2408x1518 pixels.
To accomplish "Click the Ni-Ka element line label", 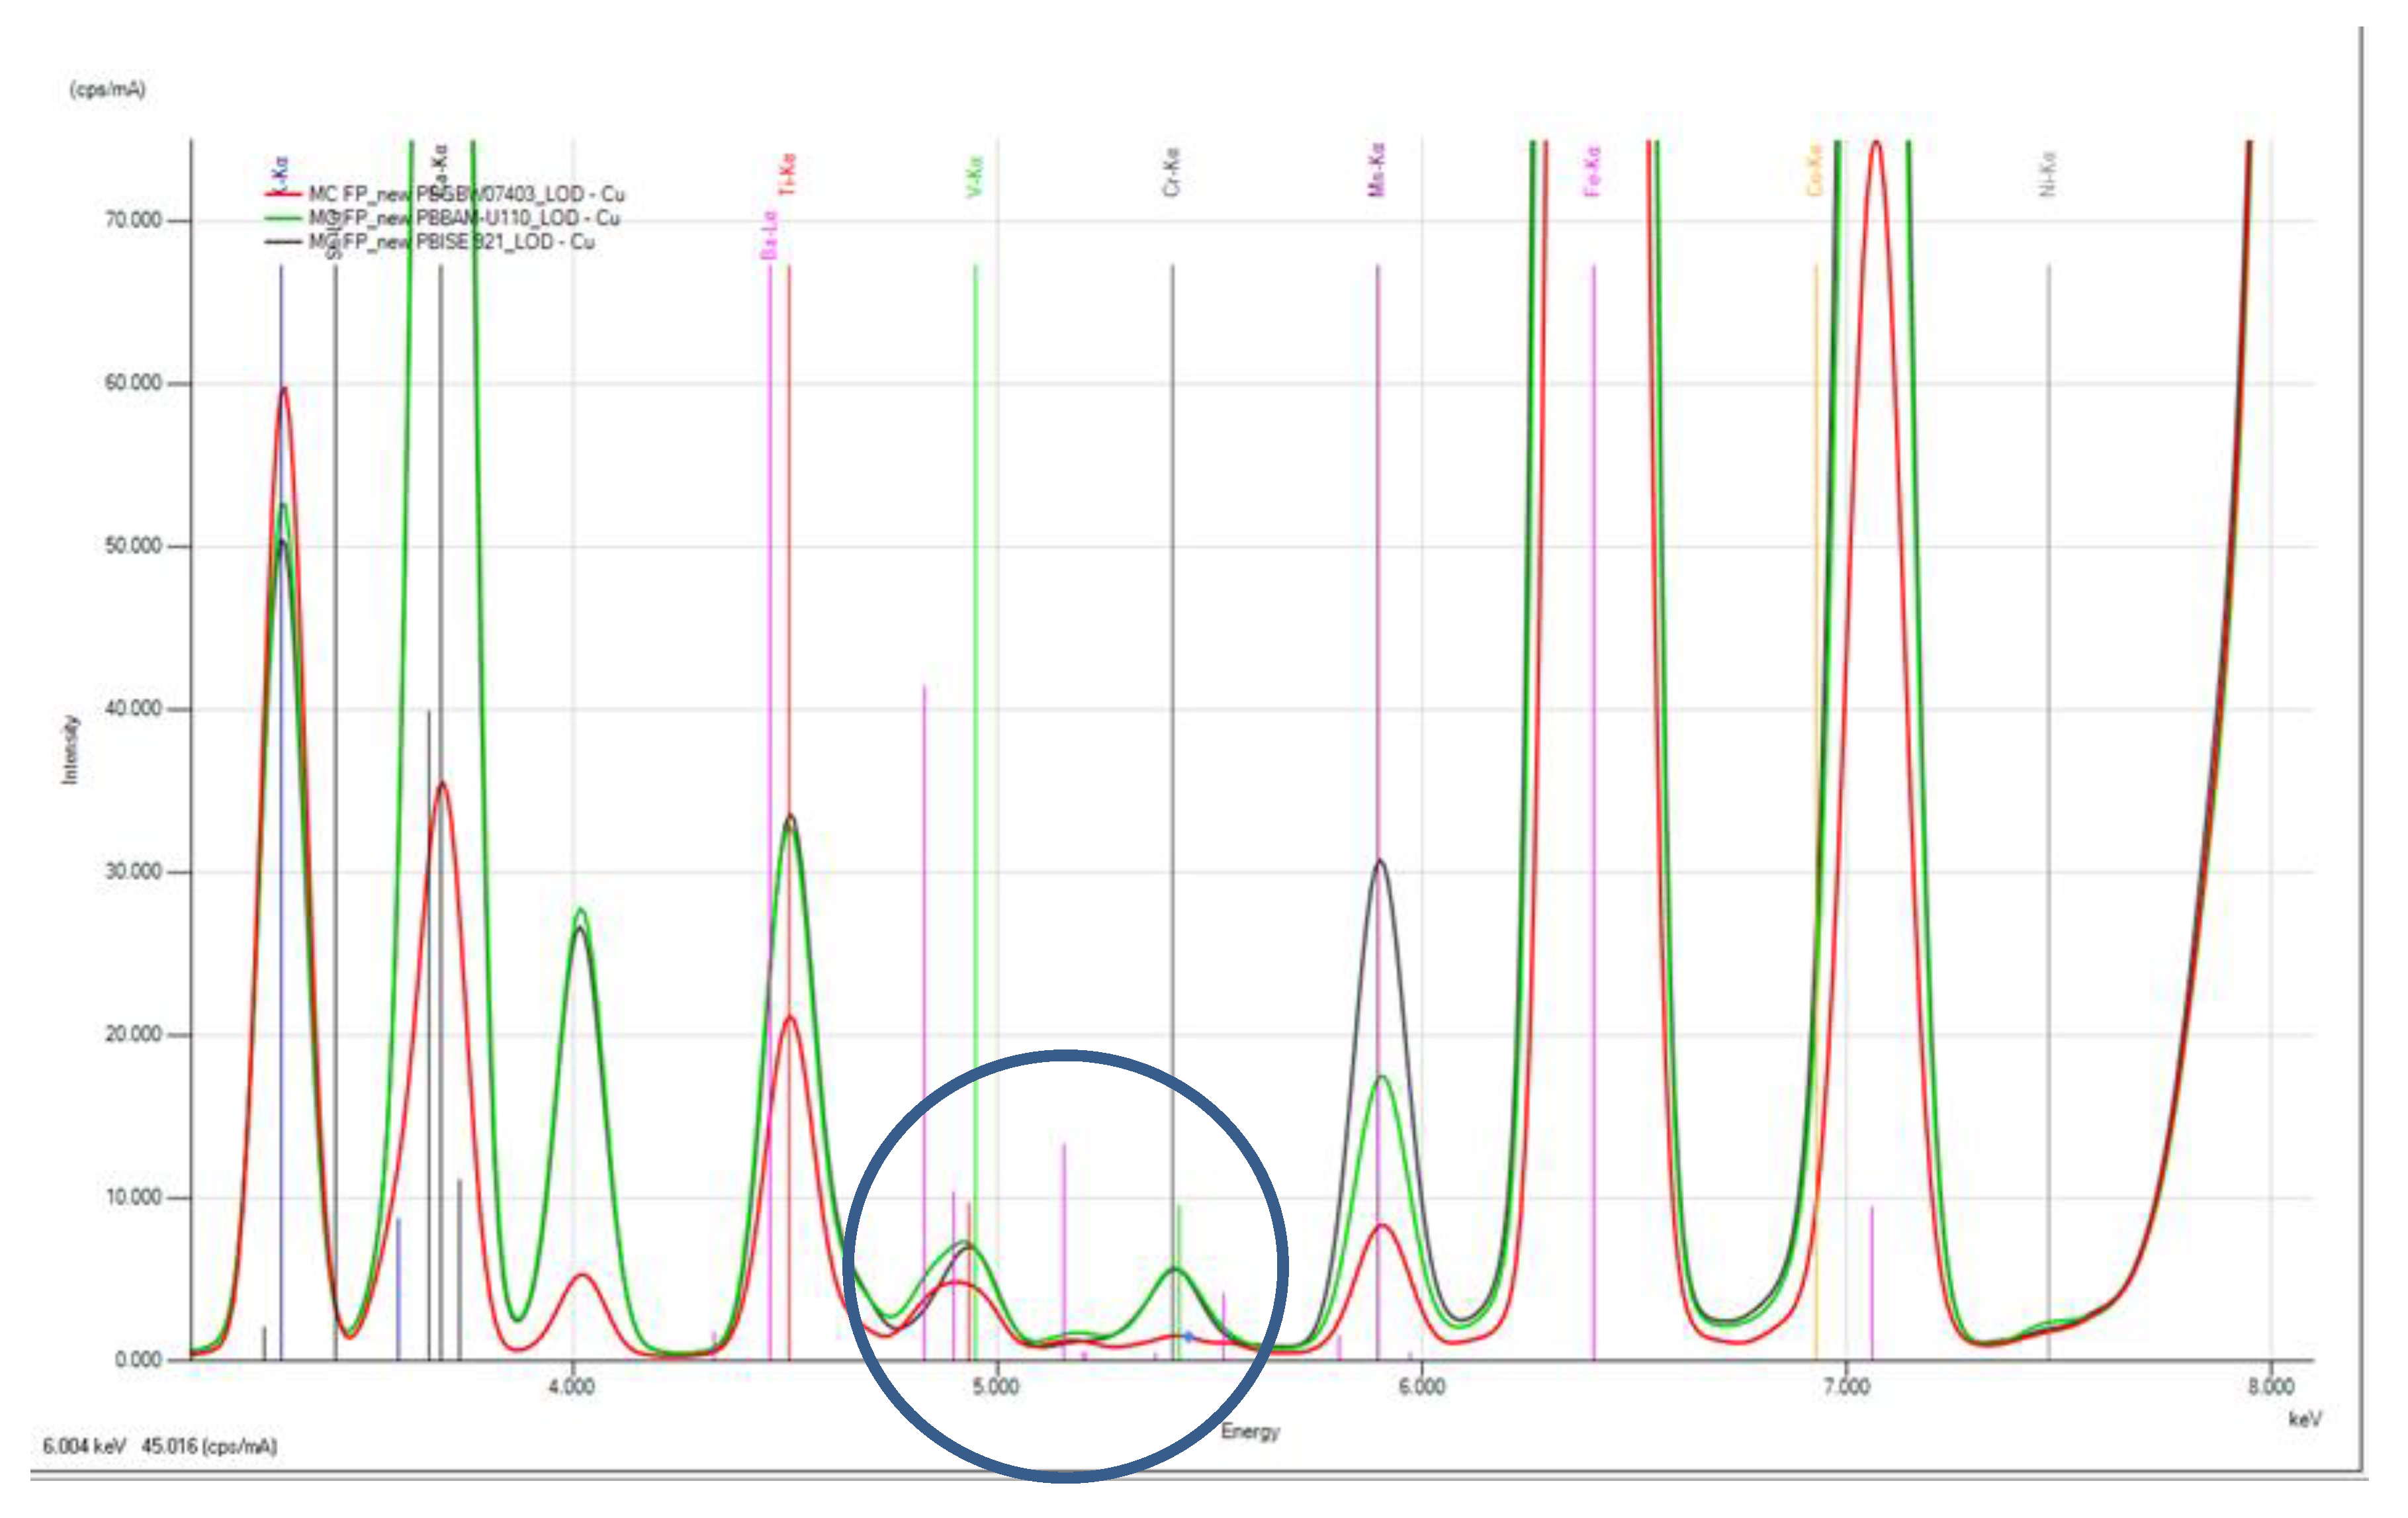I will click(2047, 173).
